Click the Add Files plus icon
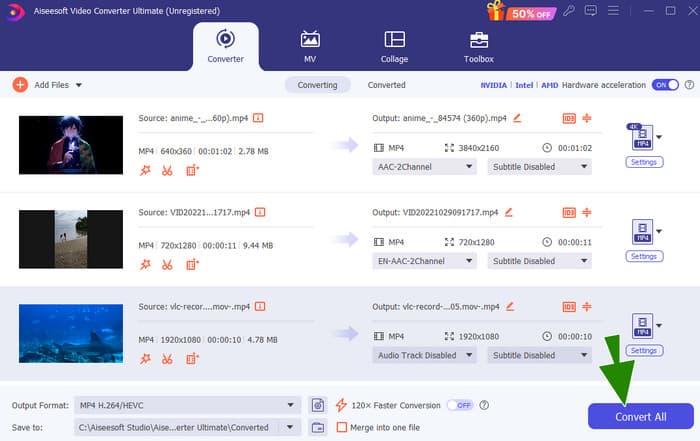 pos(20,85)
